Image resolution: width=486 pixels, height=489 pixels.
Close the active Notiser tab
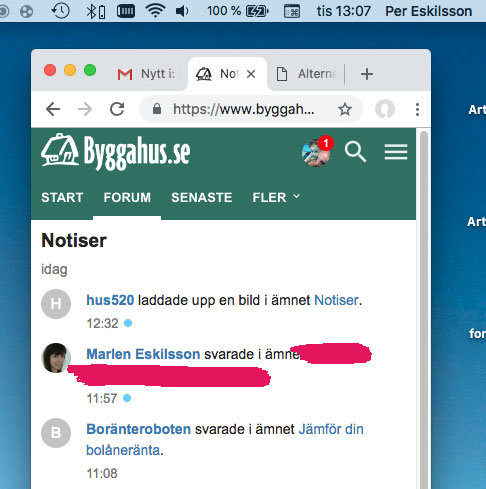click(251, 74)
